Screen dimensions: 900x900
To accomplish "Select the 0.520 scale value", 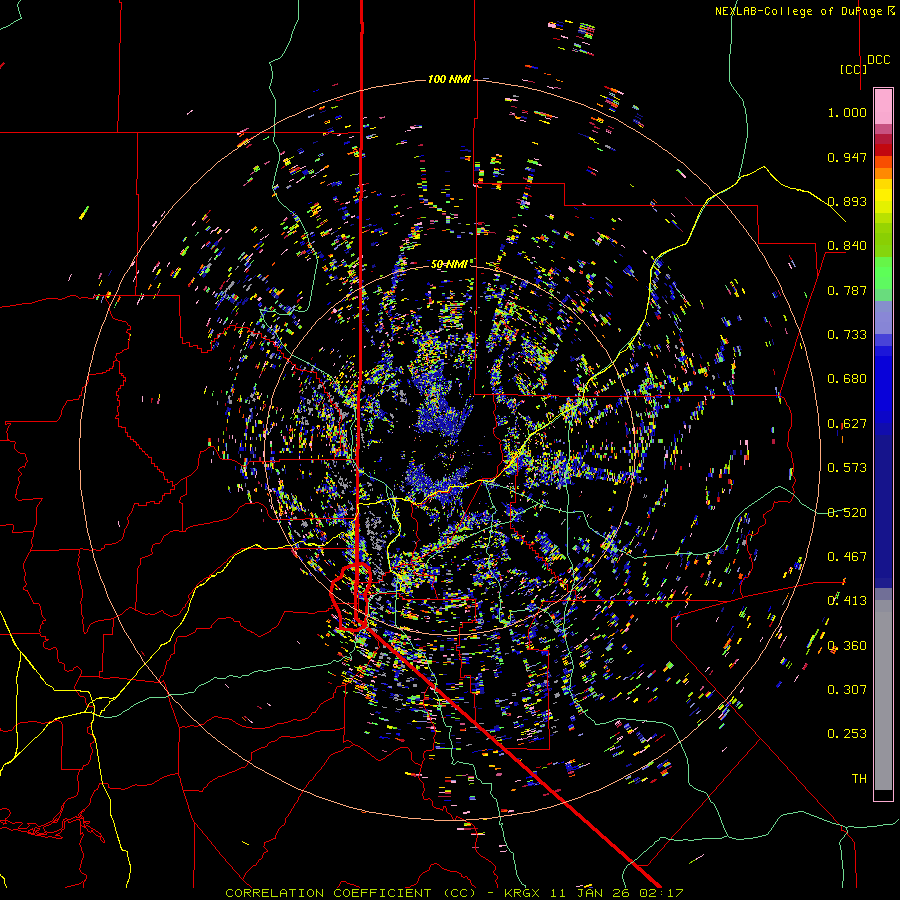I will click(x=847, y=513).
